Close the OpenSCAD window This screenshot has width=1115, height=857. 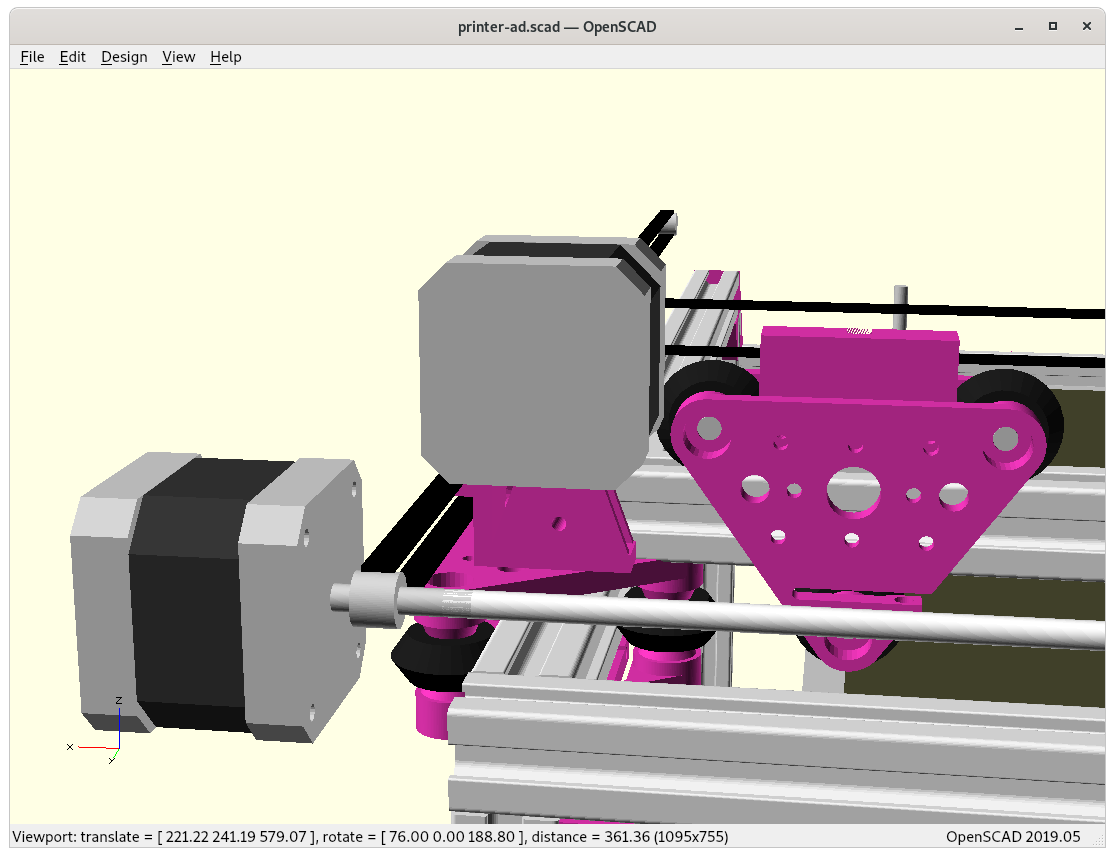[1087, 26]
